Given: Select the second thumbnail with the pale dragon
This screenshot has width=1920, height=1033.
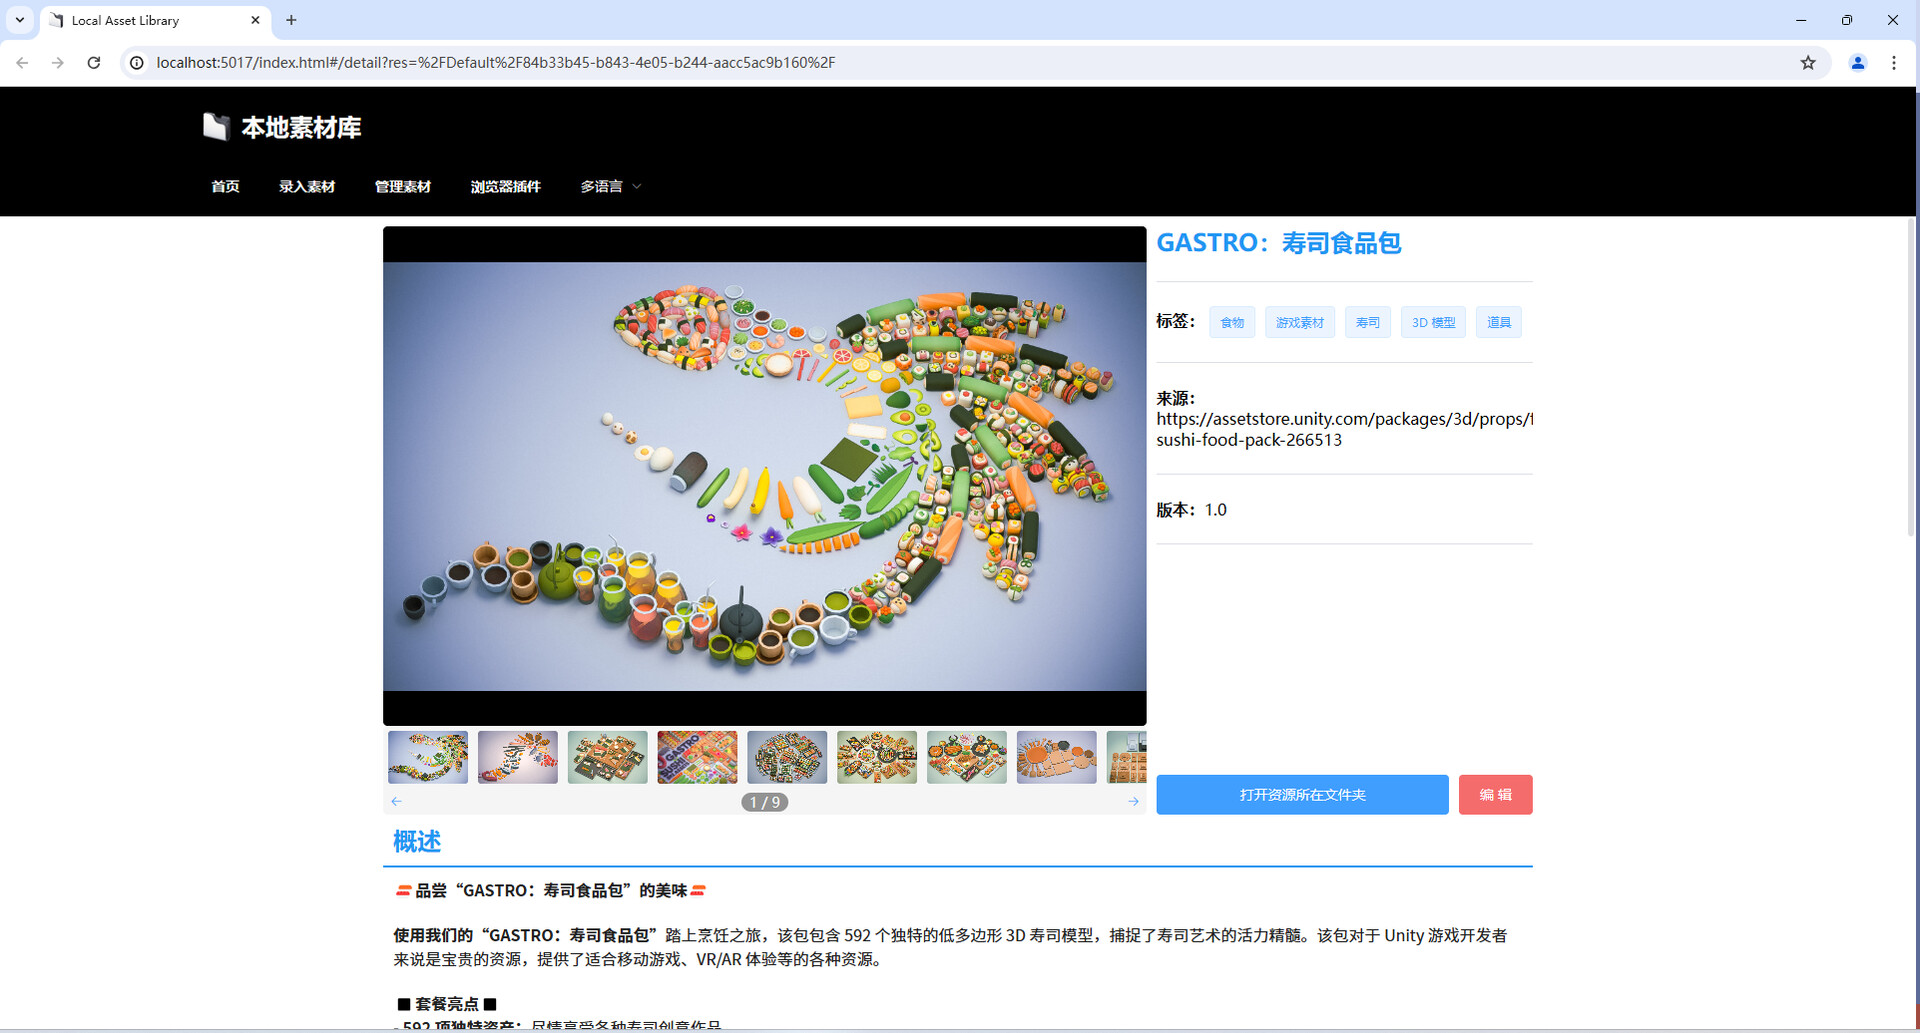Looking at the screenshot, I should click(518, 757).
